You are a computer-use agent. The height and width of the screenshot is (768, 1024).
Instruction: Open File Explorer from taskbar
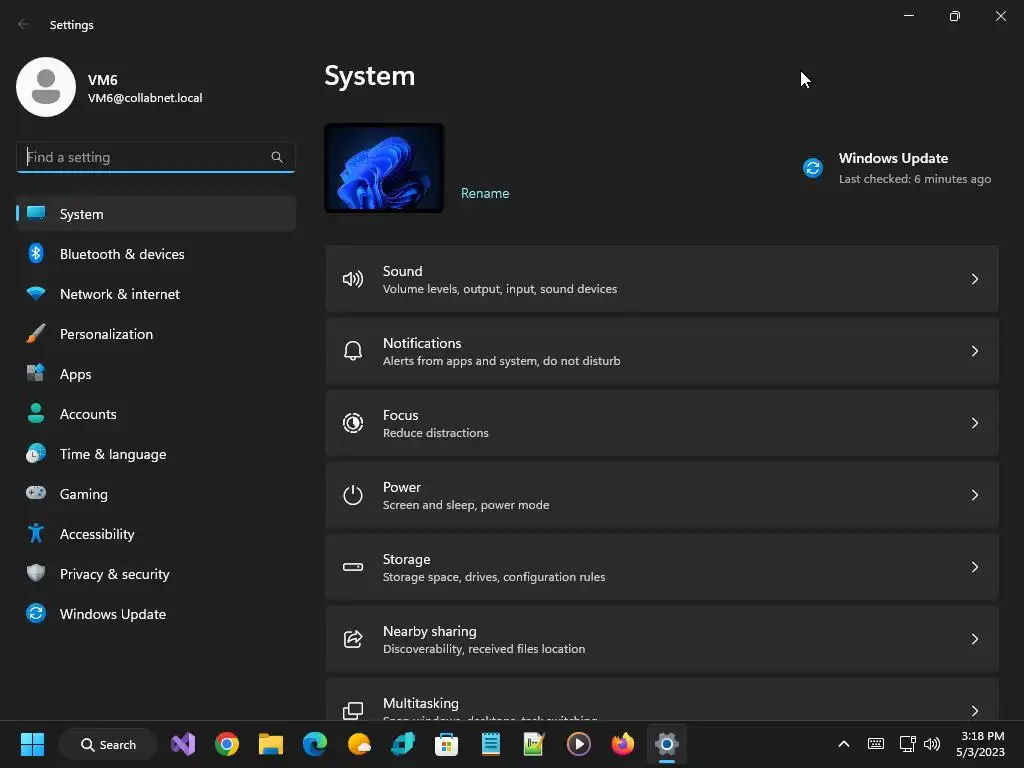click(x=270, y=744)
